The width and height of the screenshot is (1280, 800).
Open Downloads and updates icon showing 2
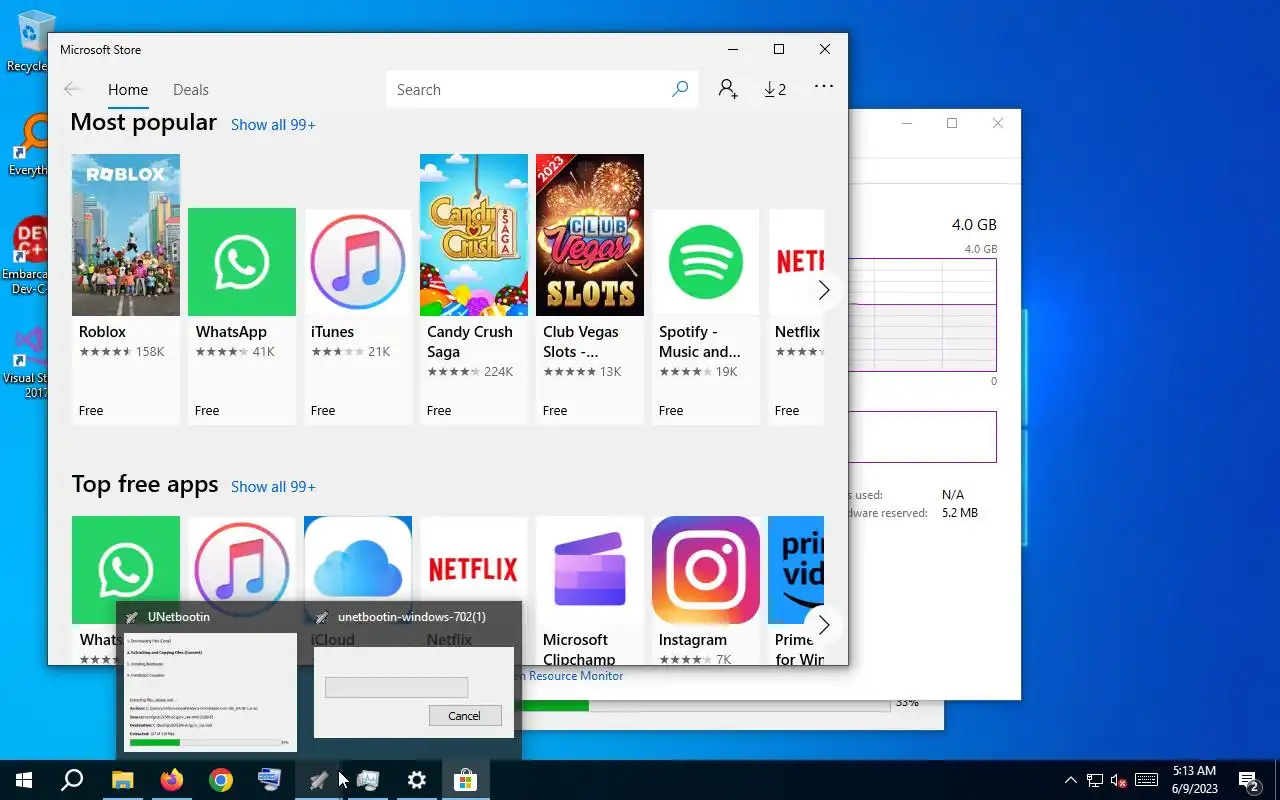point(775,89)
